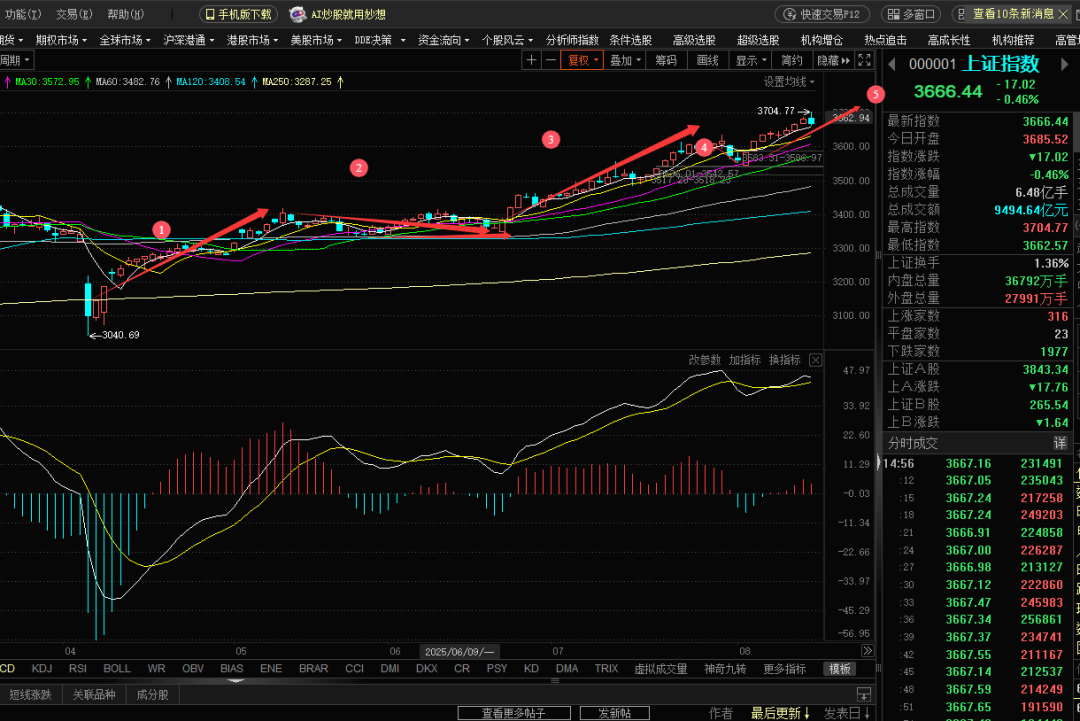1080x721 pixels.
Task: Open the 交易 menu
Action: click(73, 15)
